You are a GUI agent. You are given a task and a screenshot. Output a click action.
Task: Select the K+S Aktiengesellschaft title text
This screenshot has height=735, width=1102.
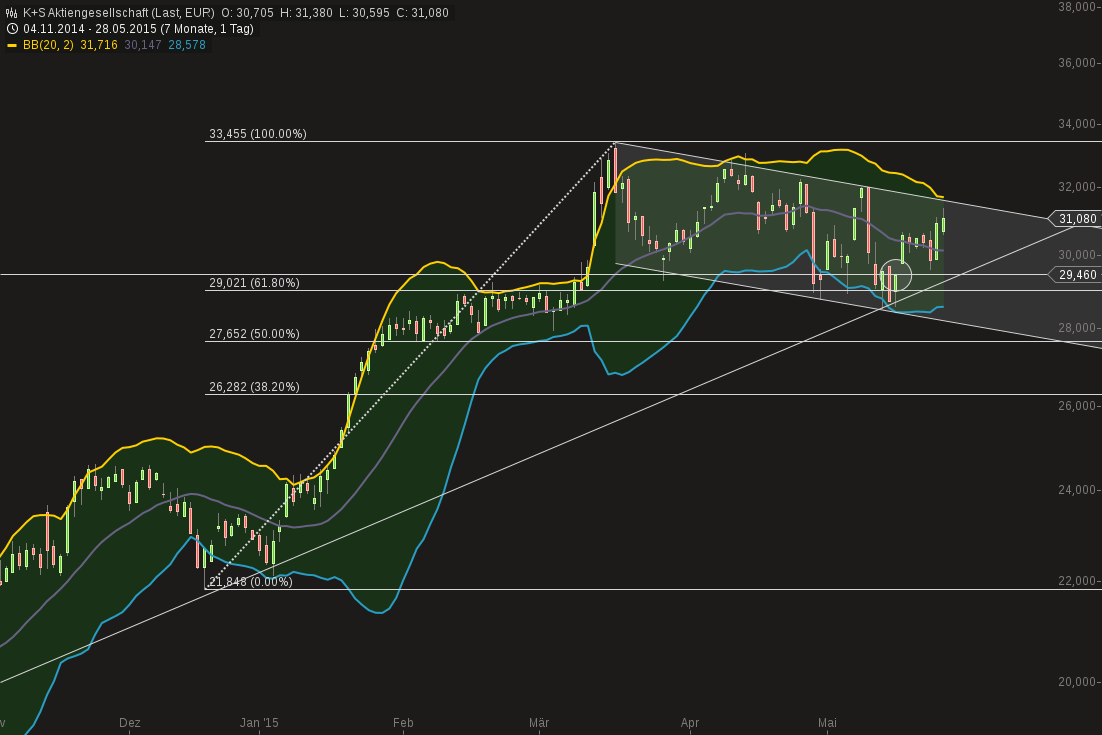118,13
